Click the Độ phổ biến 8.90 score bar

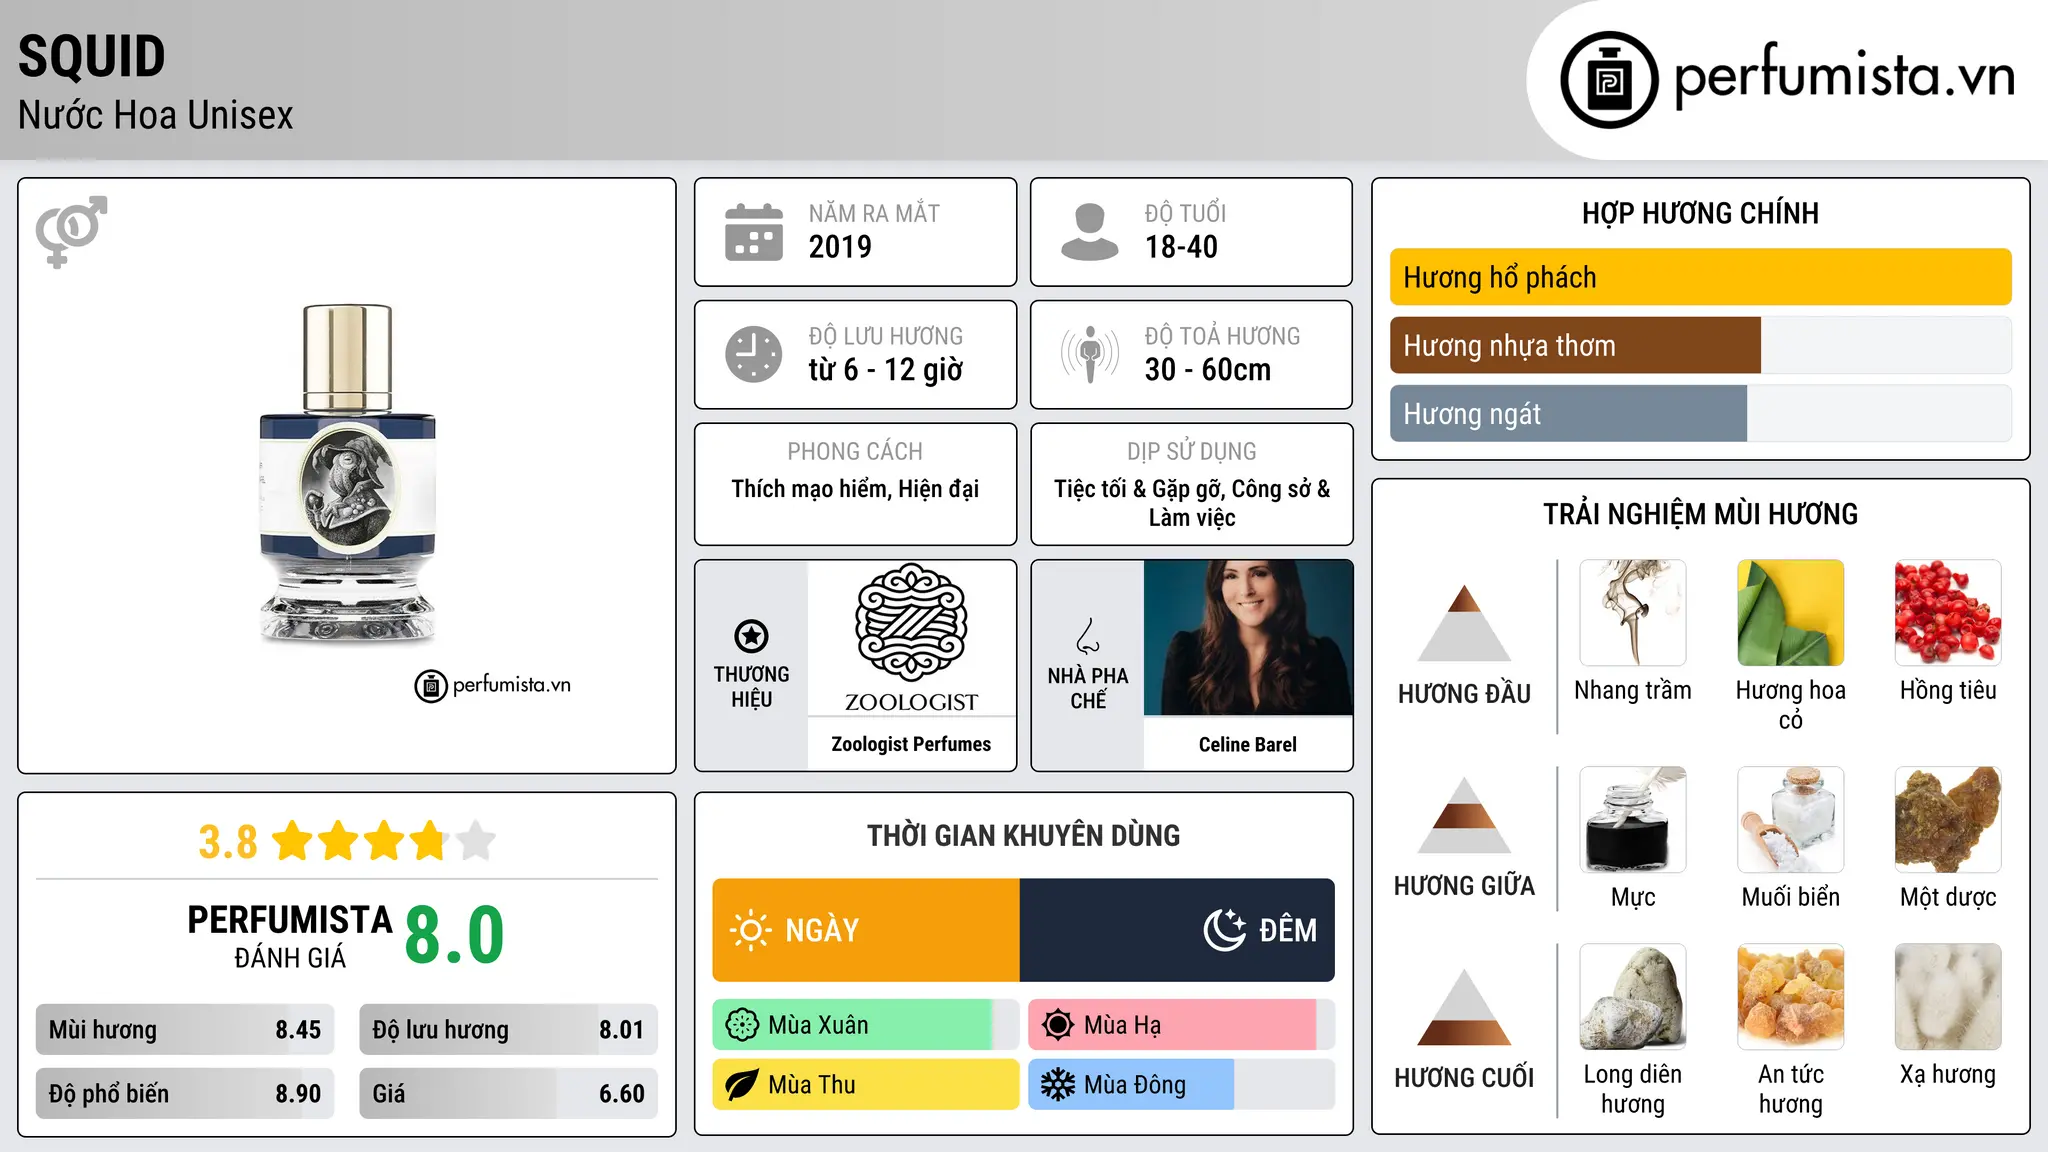point(185,1093)
